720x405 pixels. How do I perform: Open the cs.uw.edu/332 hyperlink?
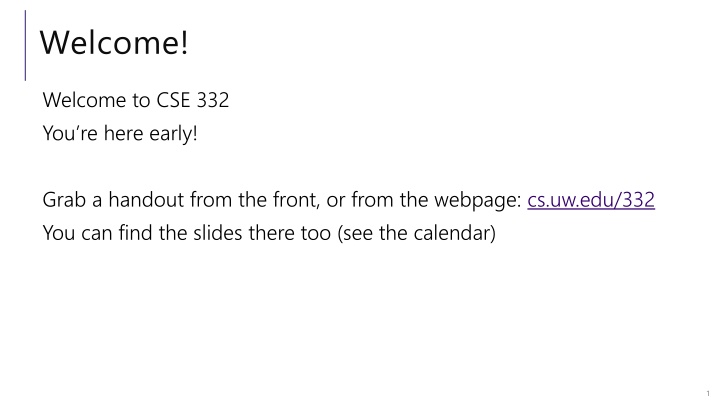click(591, 200)
